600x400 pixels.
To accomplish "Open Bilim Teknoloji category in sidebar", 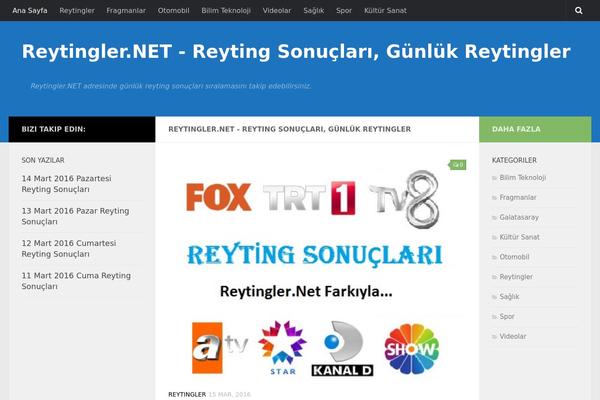I will point(523,178).
